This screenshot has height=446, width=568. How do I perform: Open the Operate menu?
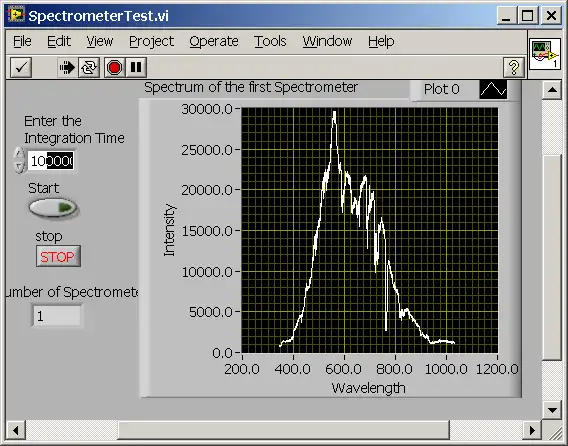[214, 41]
